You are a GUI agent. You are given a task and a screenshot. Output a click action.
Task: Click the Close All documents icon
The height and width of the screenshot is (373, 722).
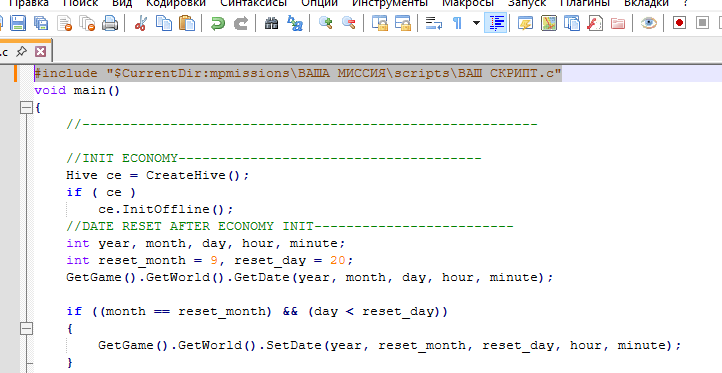[x=87, y=23]
